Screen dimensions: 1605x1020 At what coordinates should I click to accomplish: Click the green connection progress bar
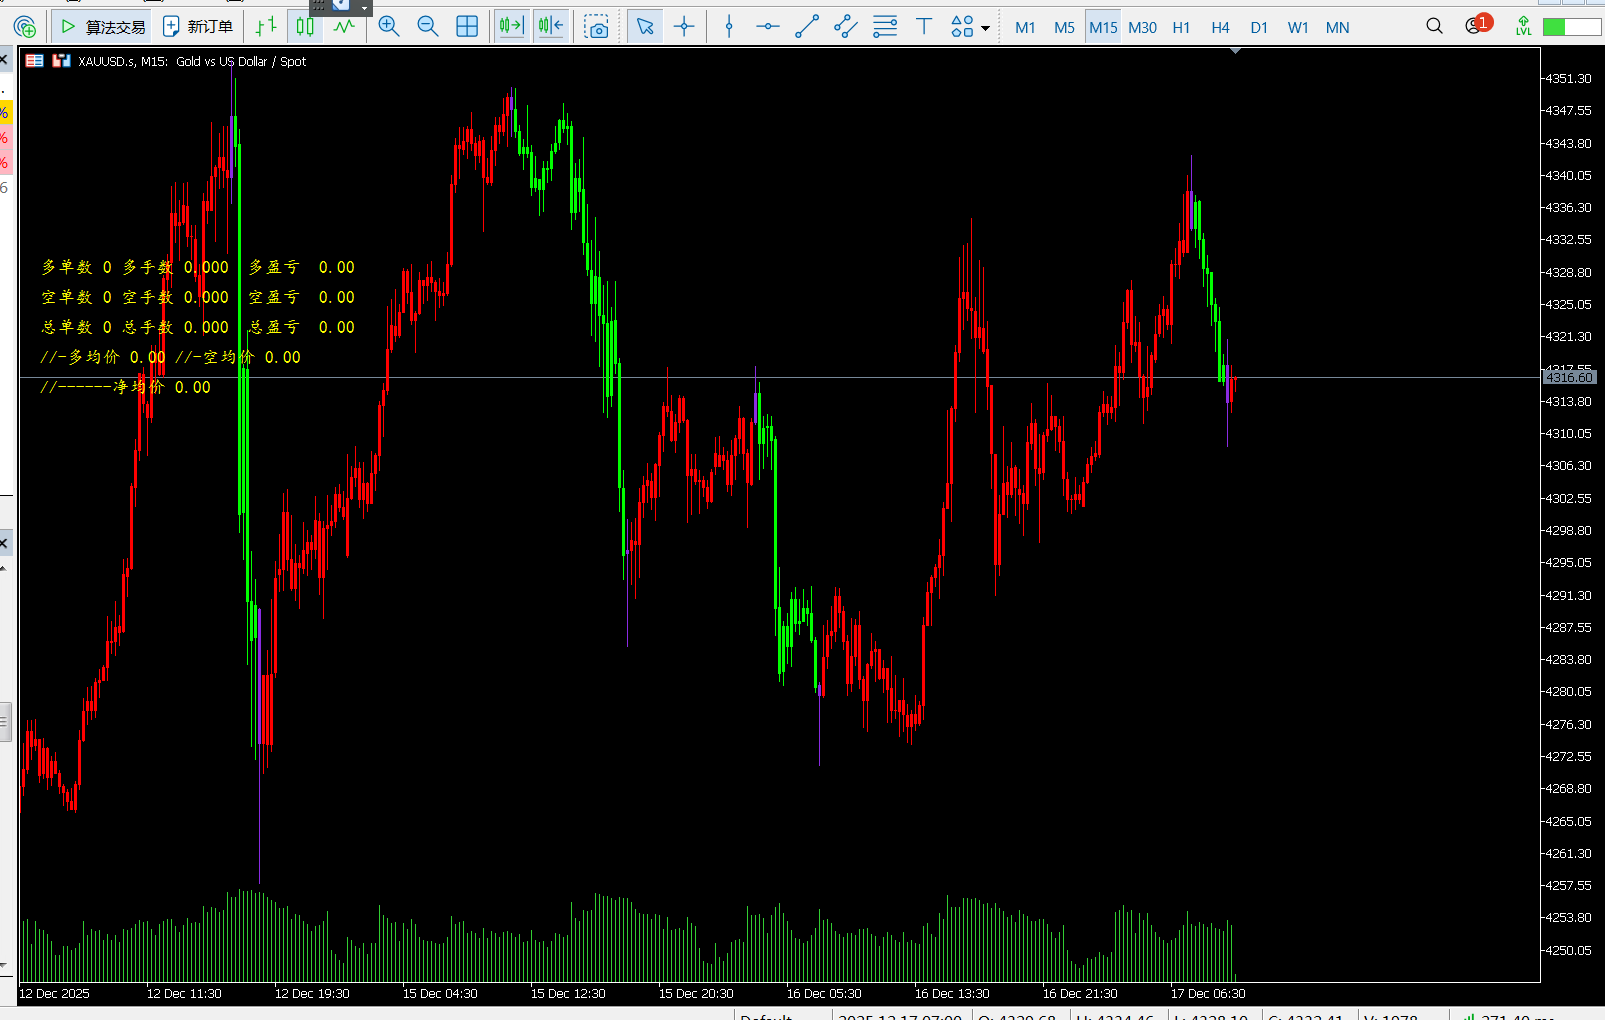[1572, 27]
